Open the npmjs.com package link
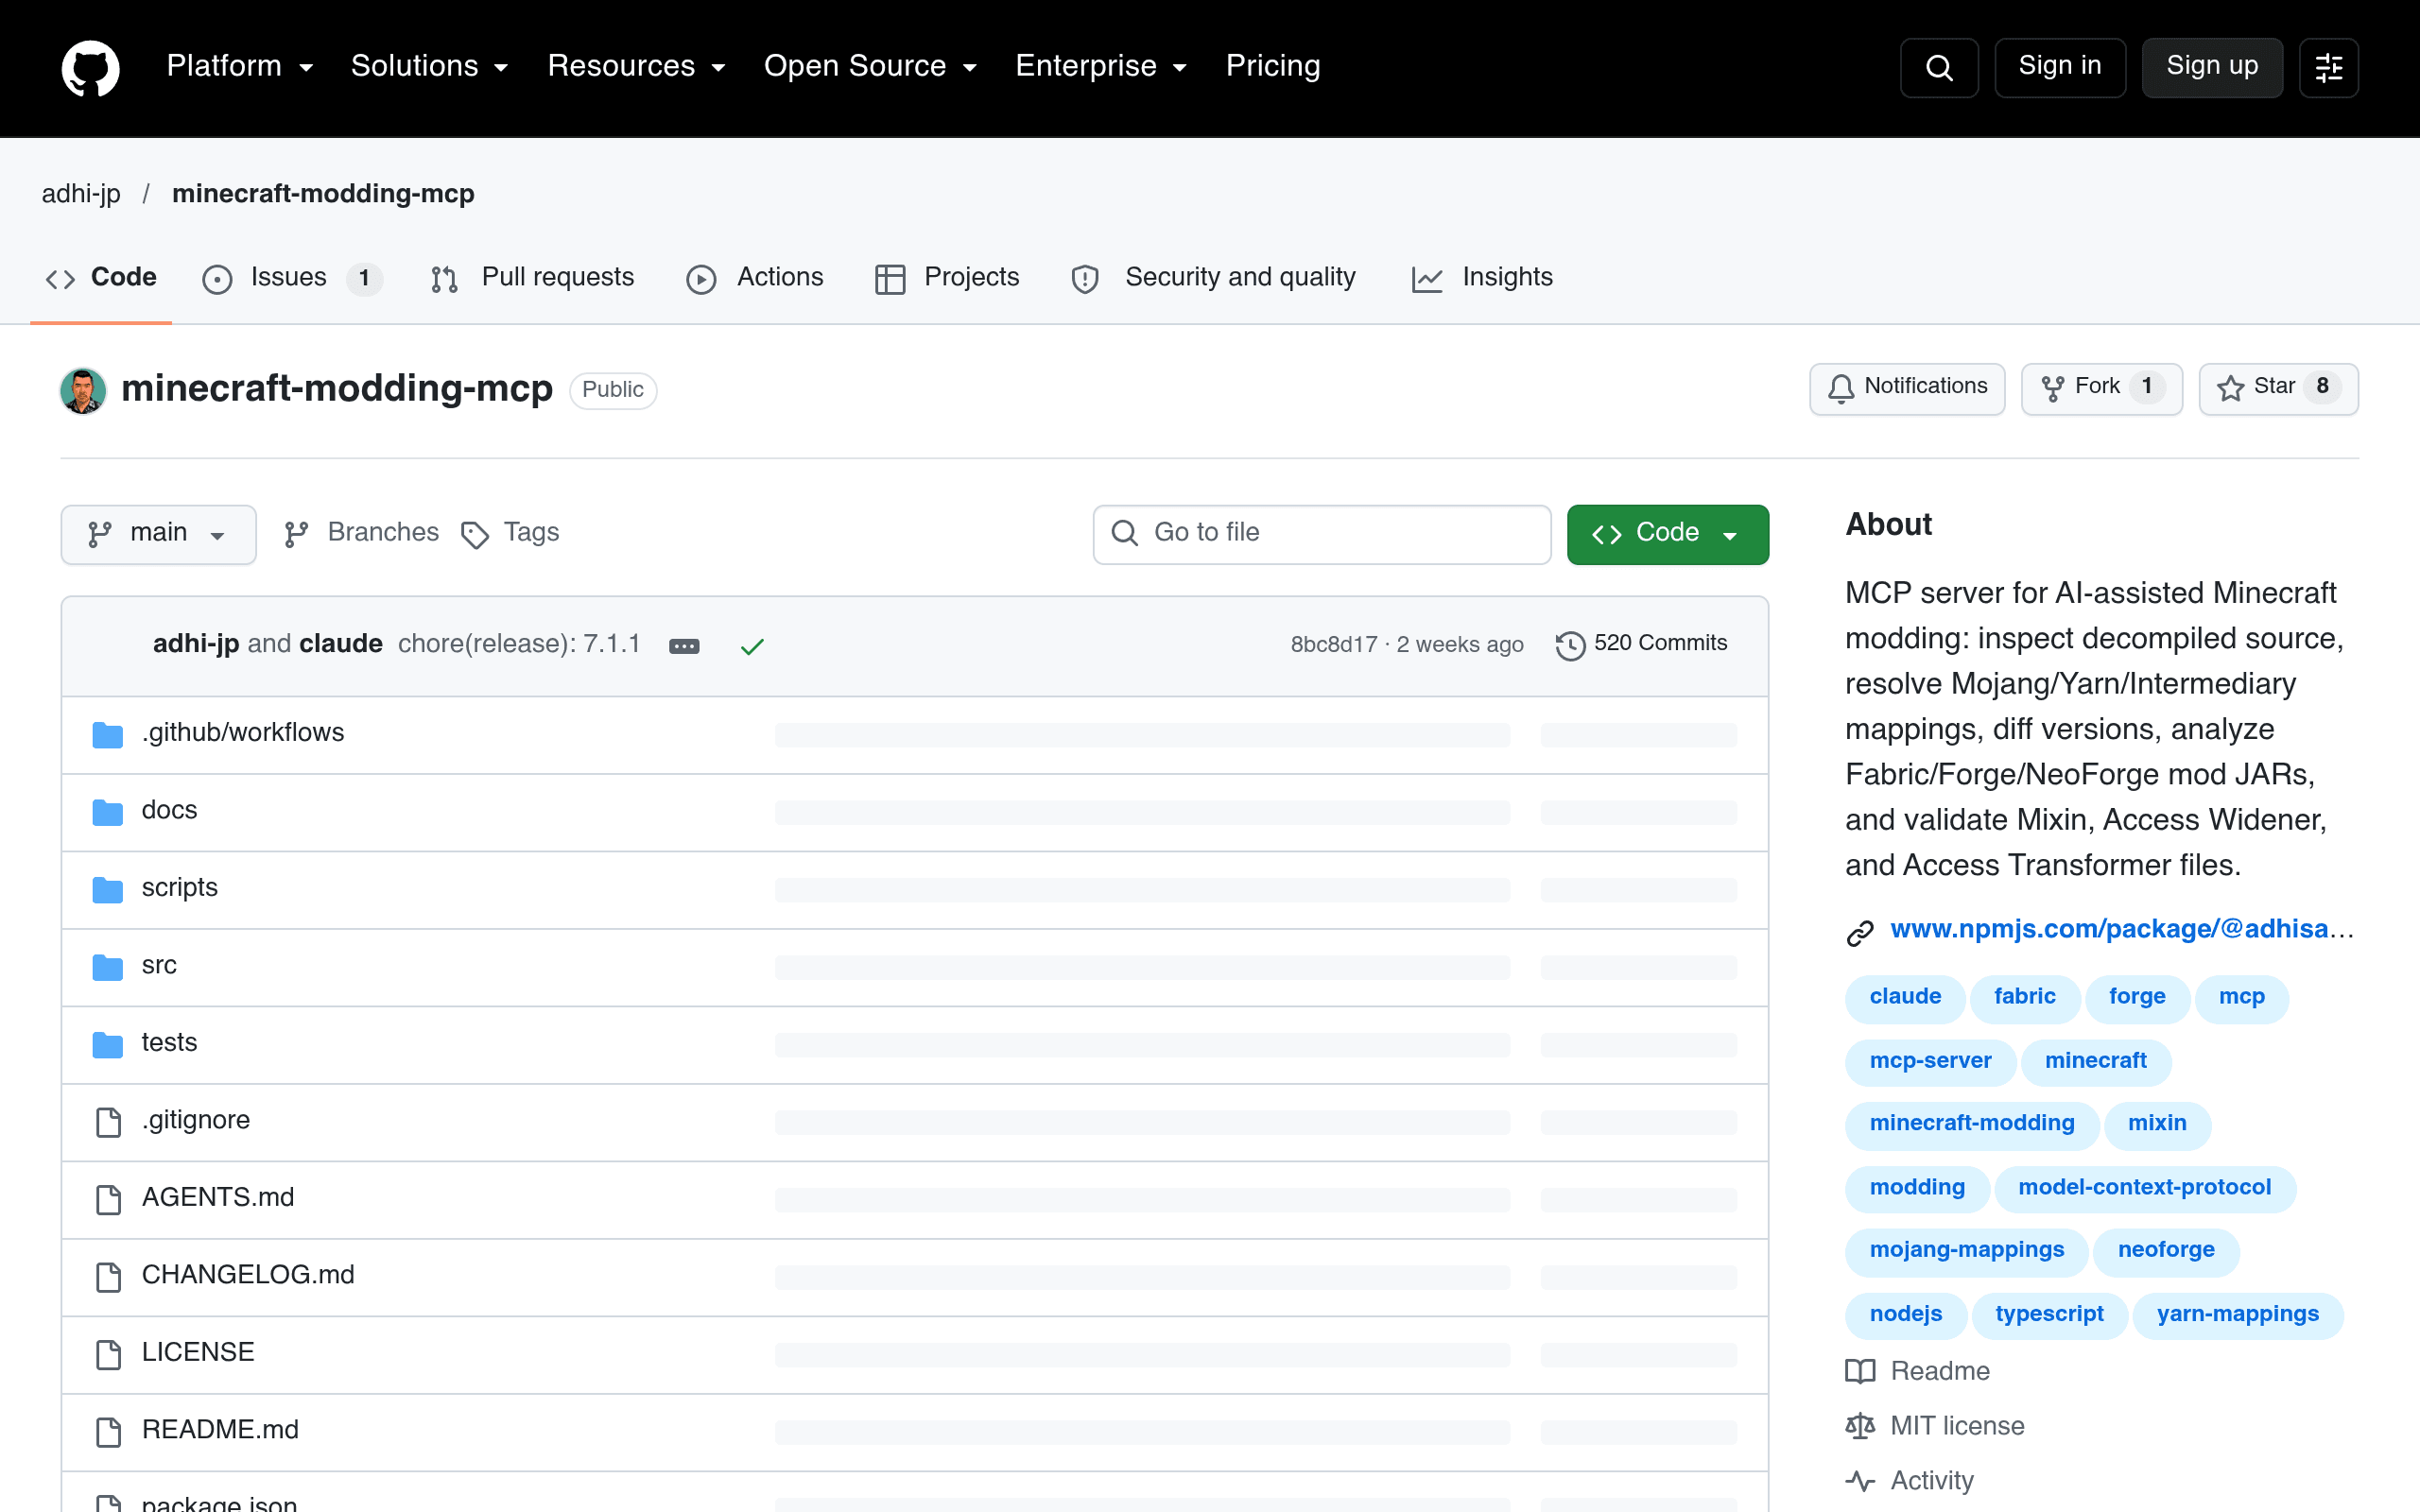The width and height of the screenshot is (2420, 1512). (x=2120, y=930)
